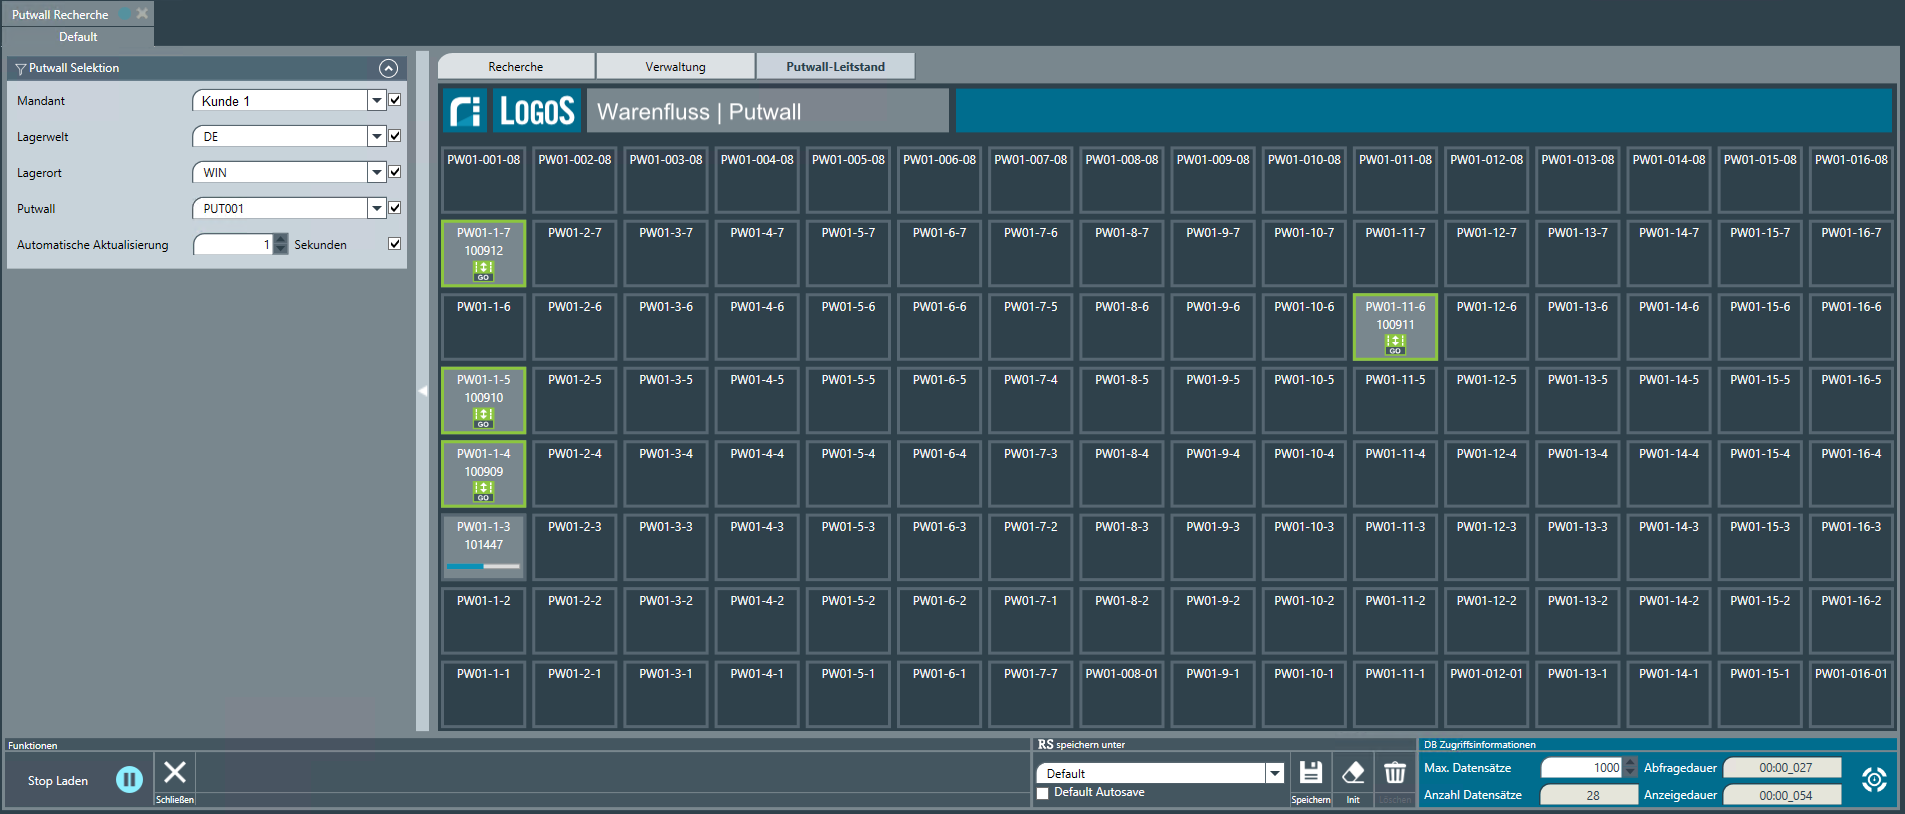Click the Mandant field showing Kunde 1
Viewport: 1905px width, 814px height.
tap(280, 100)
